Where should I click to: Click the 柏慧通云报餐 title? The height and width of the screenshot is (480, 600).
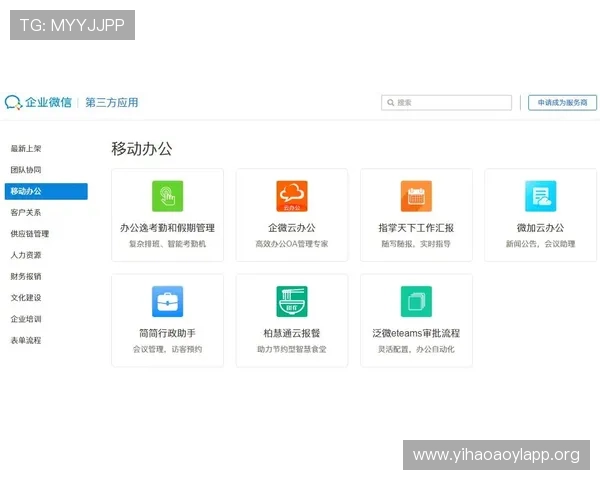point(292,333)
